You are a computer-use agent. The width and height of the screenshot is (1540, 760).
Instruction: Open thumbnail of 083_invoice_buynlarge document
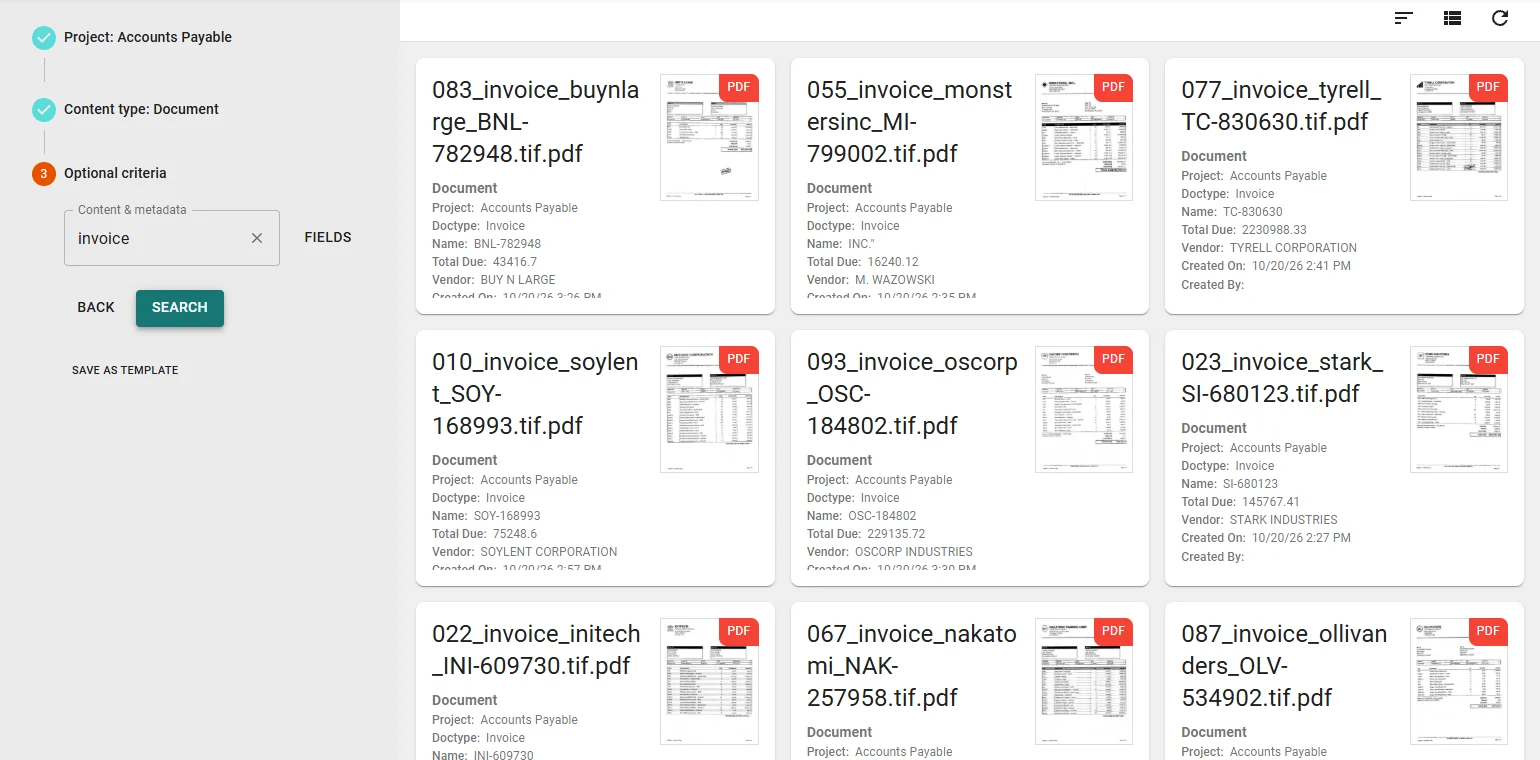click(709, 137)
